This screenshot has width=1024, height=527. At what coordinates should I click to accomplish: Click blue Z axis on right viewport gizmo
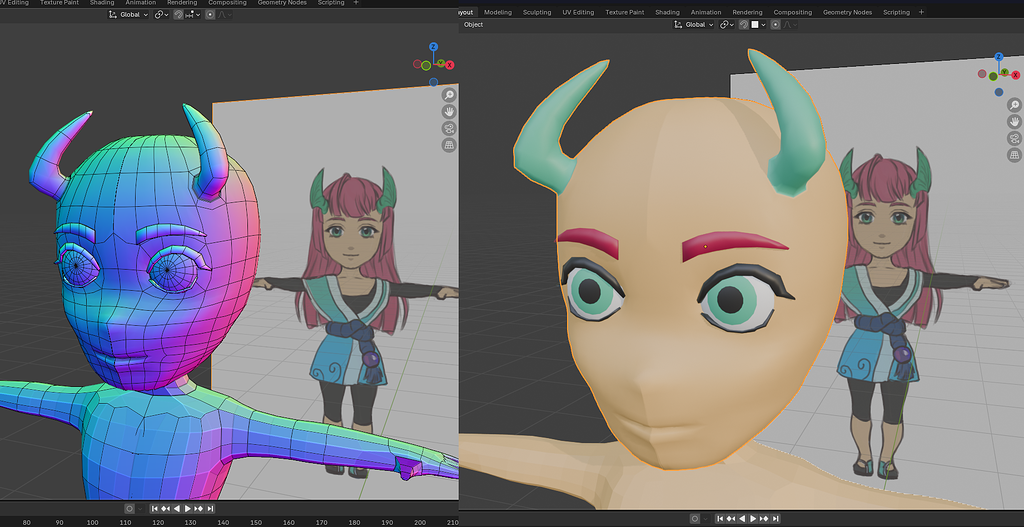click(x=999, y=57)
